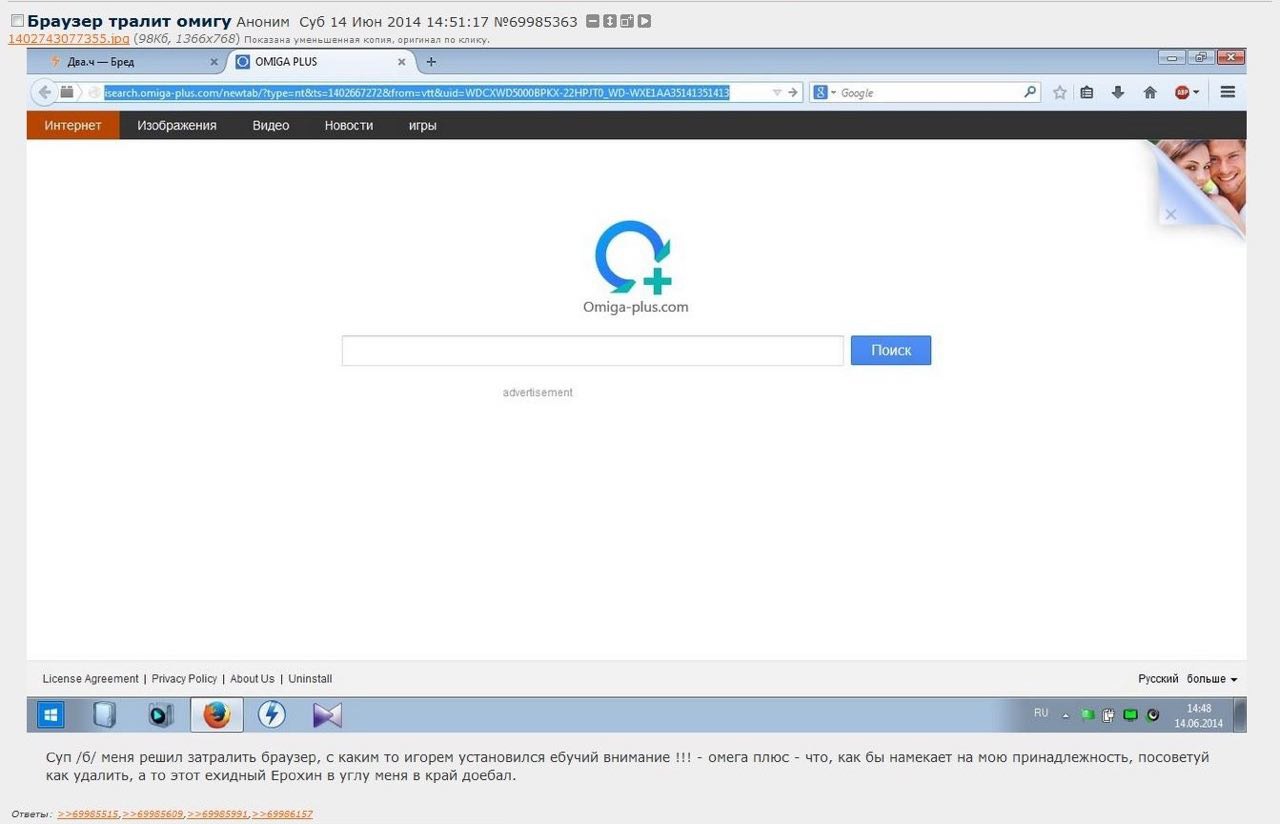
Task: Switch to the Изображения tab
Action: click(177, 125)
